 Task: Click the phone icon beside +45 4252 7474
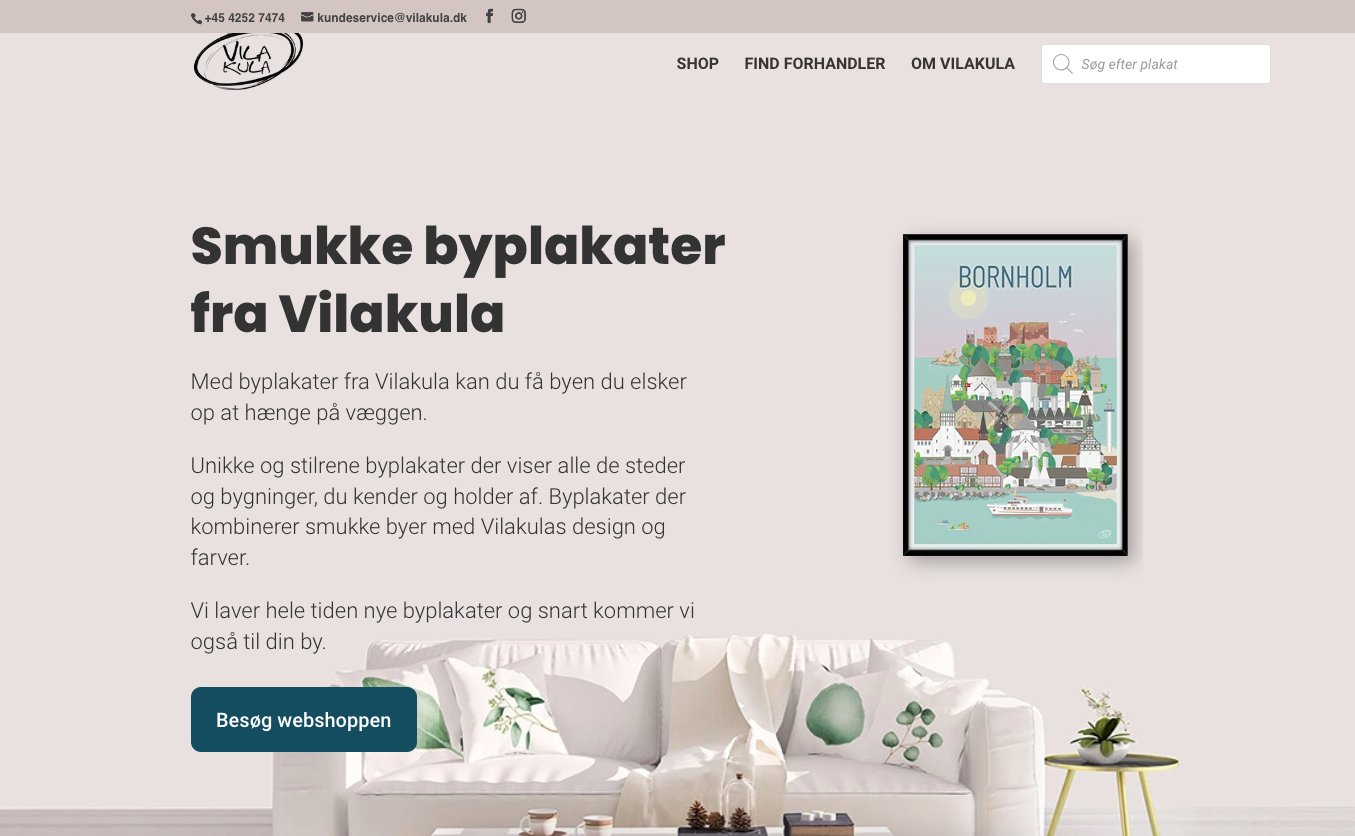[196, 18]
